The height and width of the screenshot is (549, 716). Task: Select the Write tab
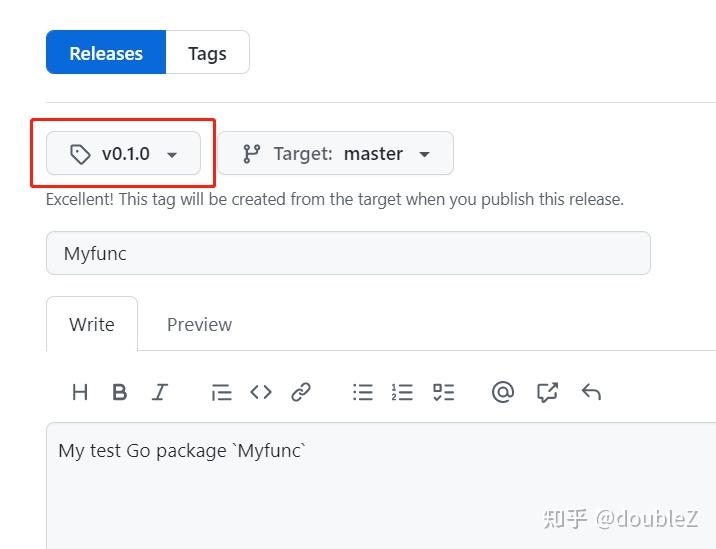[92, 324]
